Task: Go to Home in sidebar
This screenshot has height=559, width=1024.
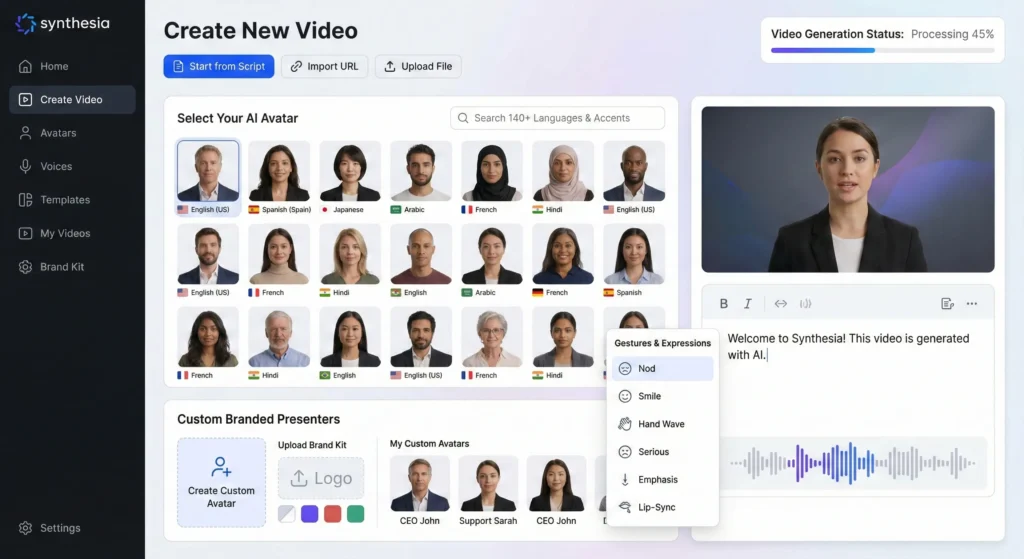Action: click(72, 66)
